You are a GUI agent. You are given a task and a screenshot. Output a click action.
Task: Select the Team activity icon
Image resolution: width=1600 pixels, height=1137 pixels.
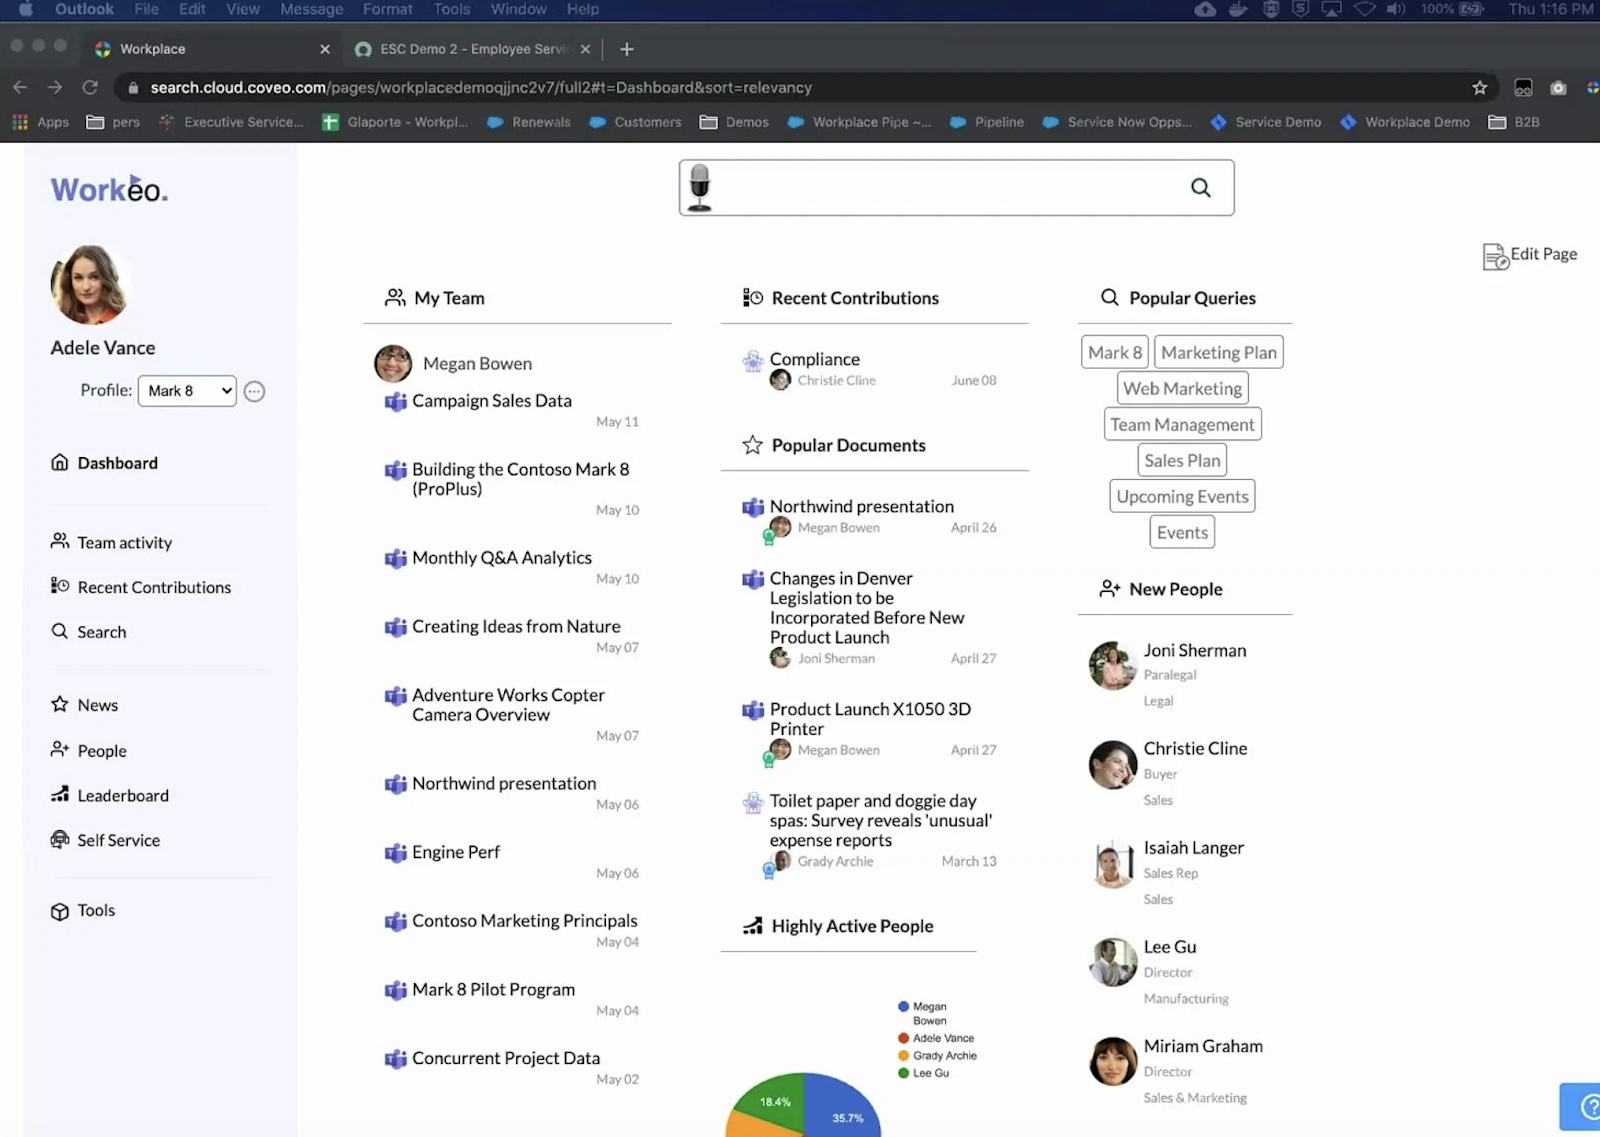[60, 542]
